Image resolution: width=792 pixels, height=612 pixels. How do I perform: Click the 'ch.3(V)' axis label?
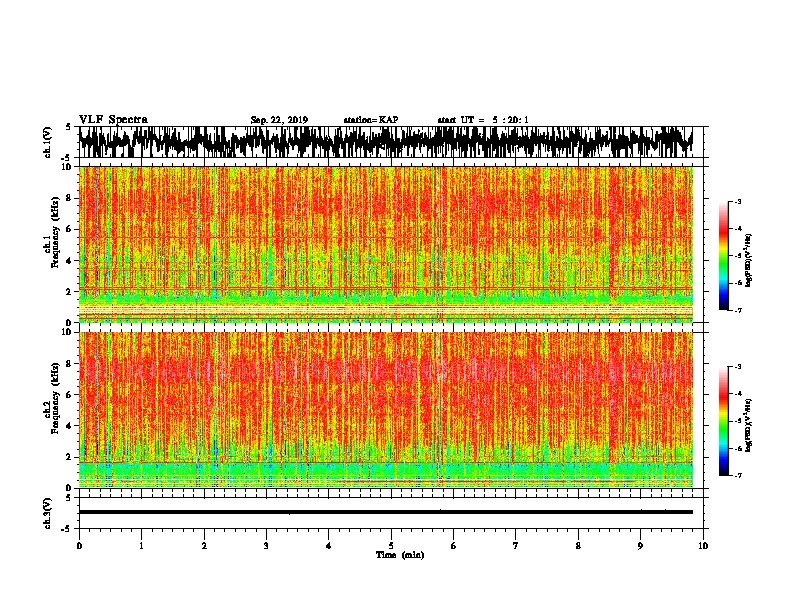pyautogui.click(x=47, y=513)
